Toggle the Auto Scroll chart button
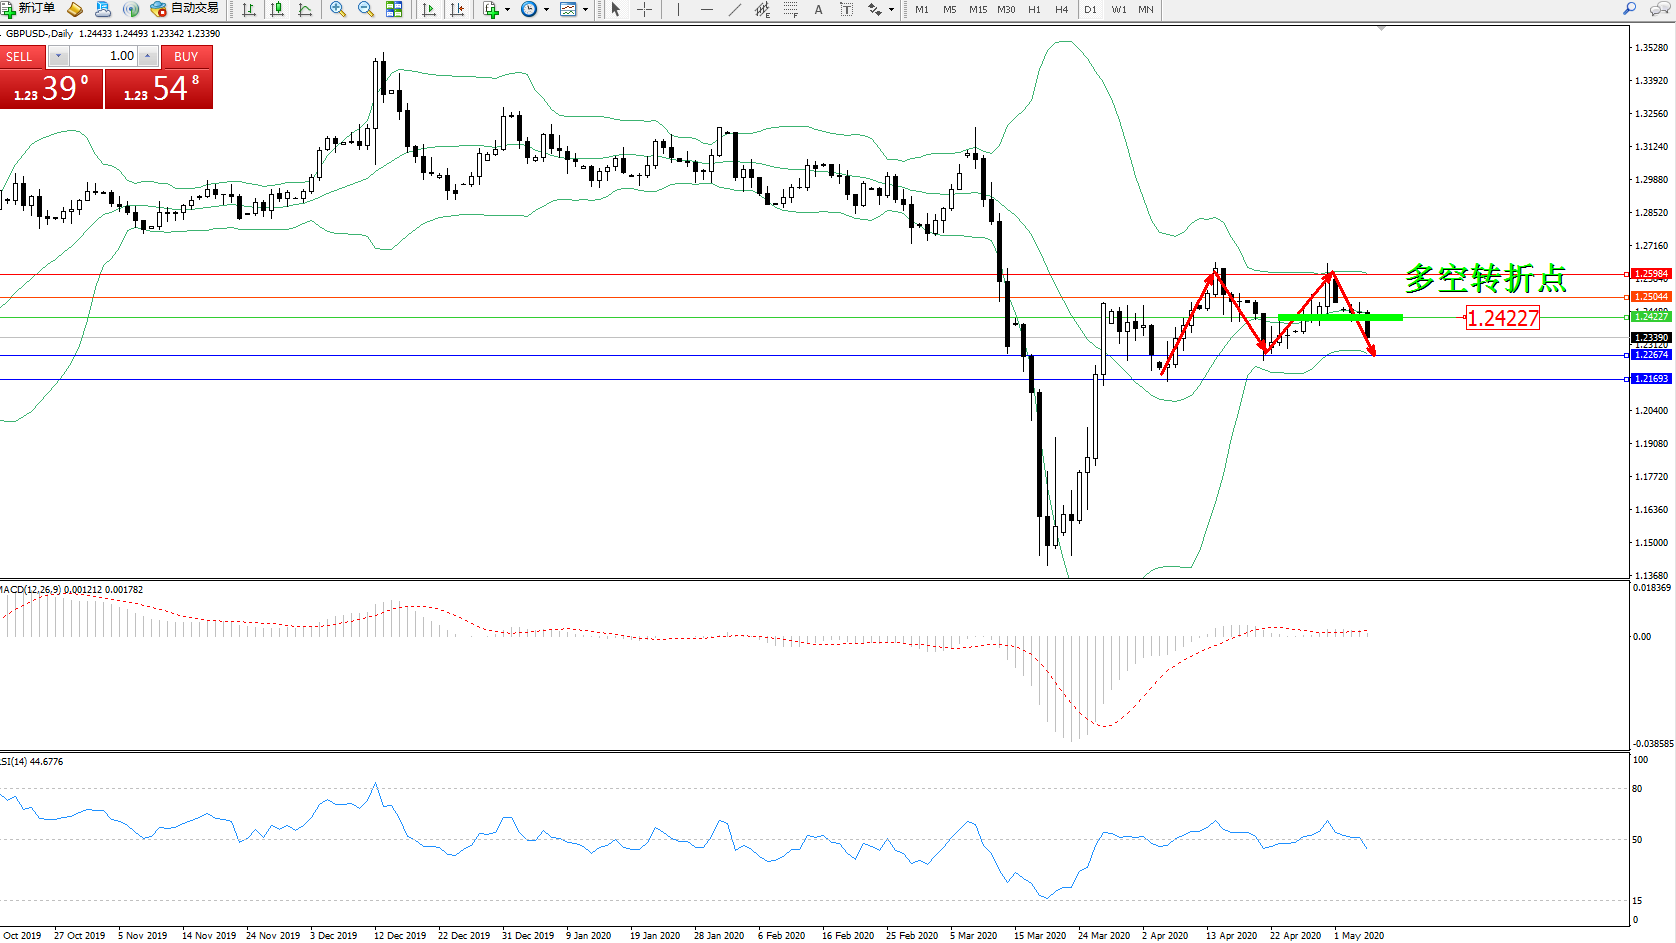Screen dimensions: 1676x943 (429, 9)
